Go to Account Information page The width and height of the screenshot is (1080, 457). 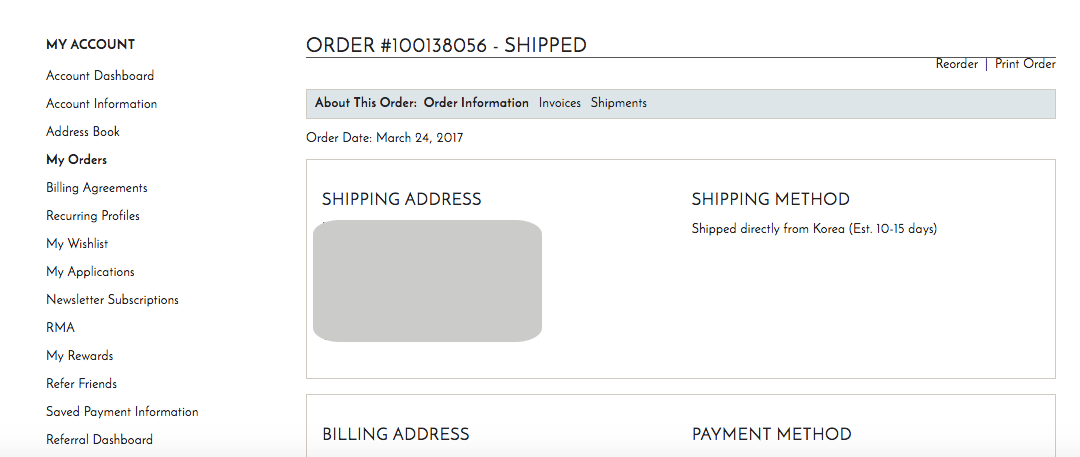(x=101, y=104)
